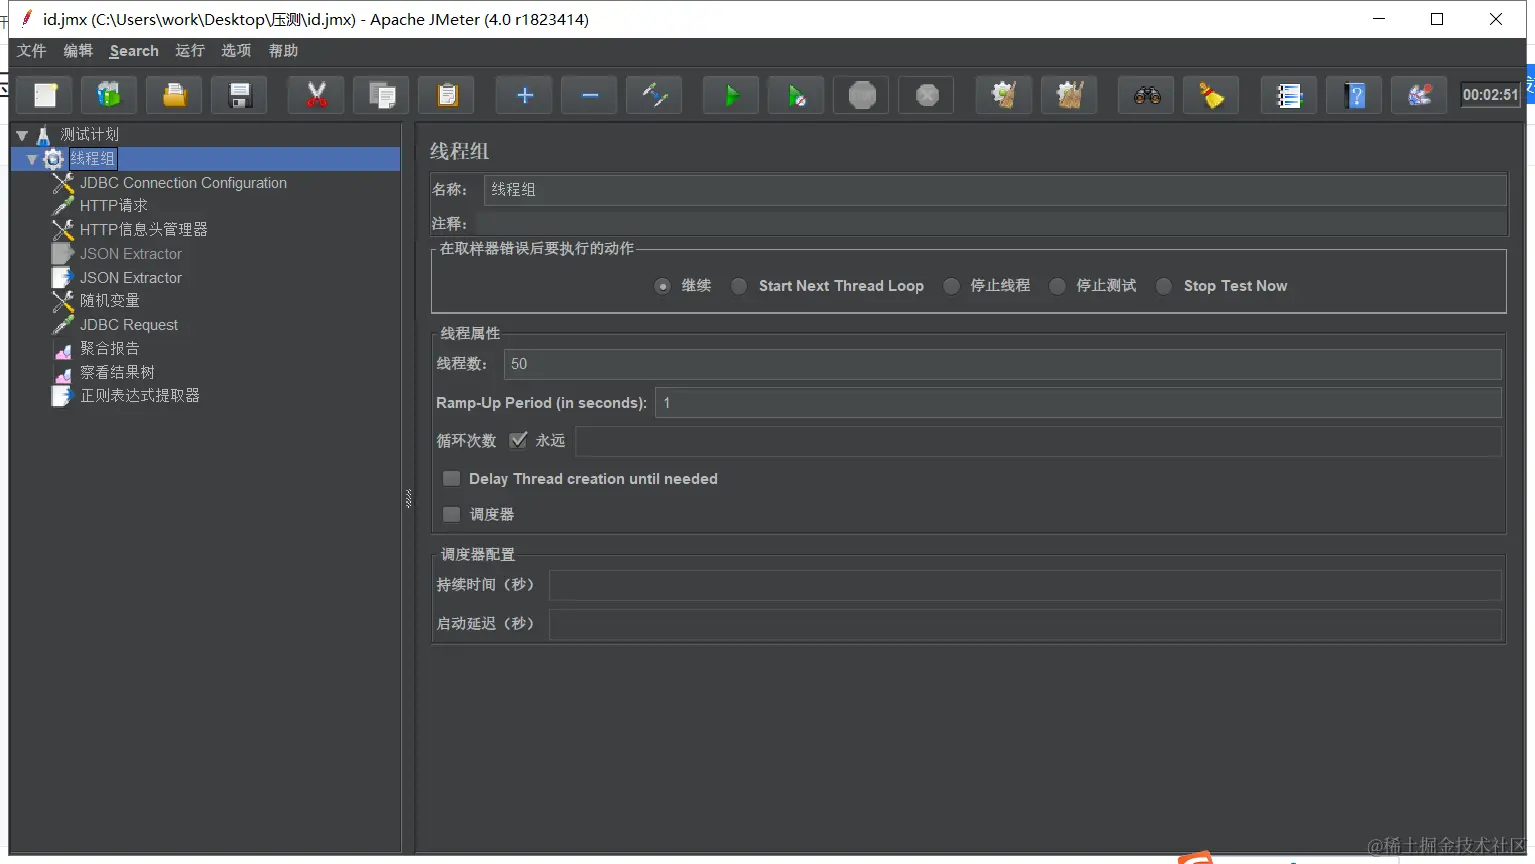The height and width of the screenshot is (864, 1535).
Task: Select the 线程组 tree node
Action: (x=93, y=159)
